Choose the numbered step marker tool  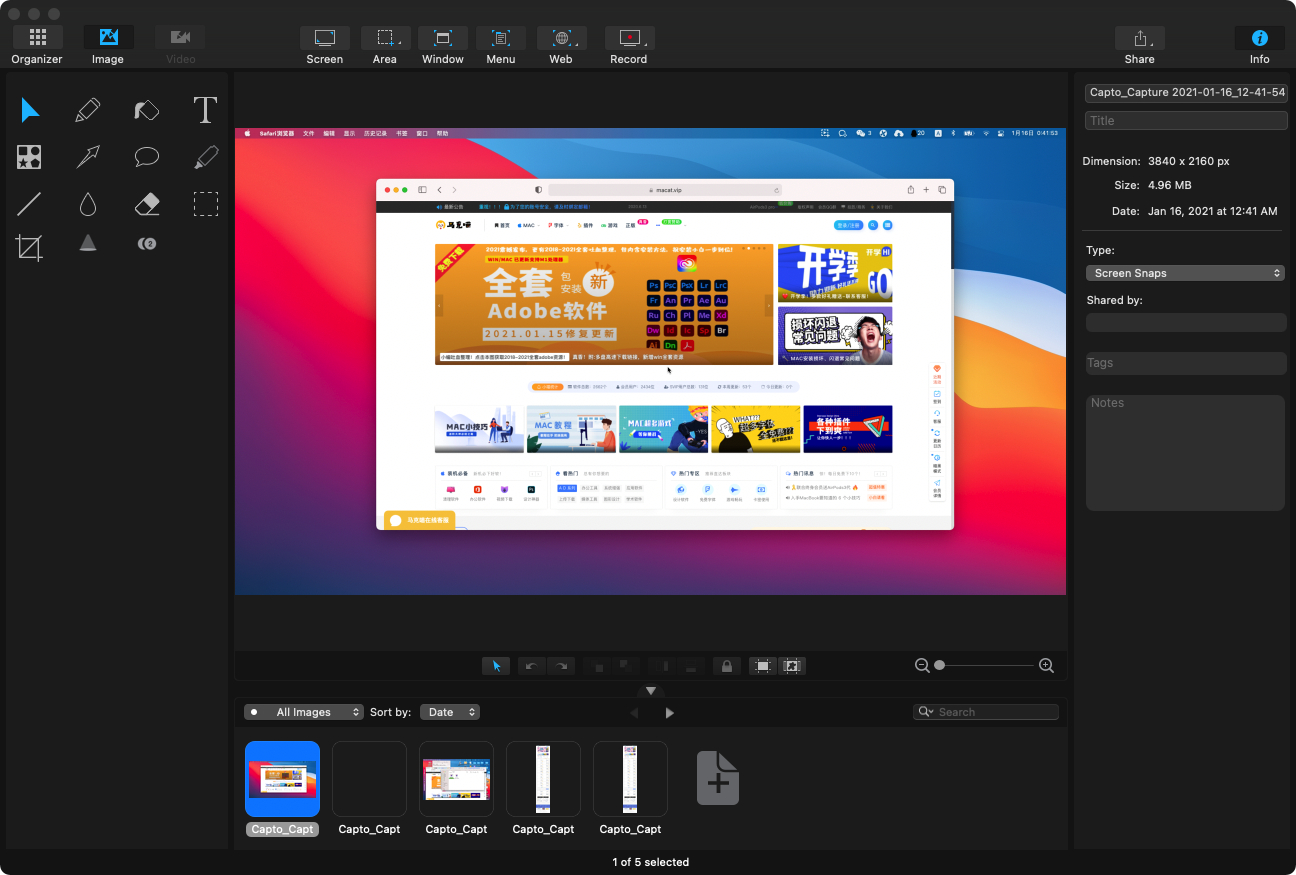tap(147, 243)
